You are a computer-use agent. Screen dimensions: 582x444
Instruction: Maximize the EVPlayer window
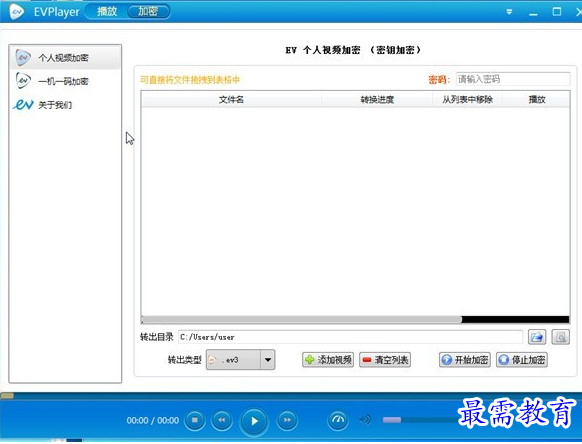click(x=557, y=12)
